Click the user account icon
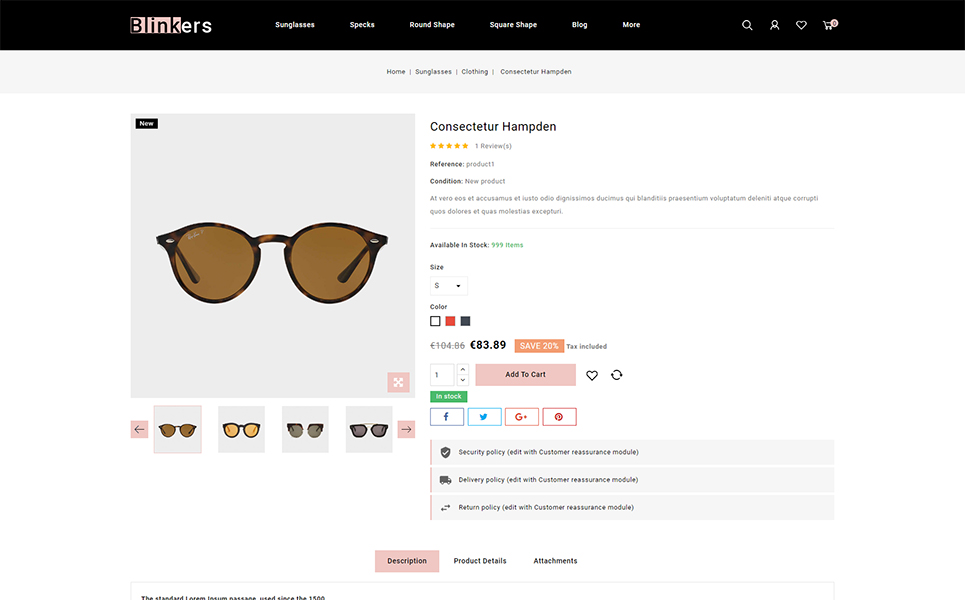 coord(774,25)
